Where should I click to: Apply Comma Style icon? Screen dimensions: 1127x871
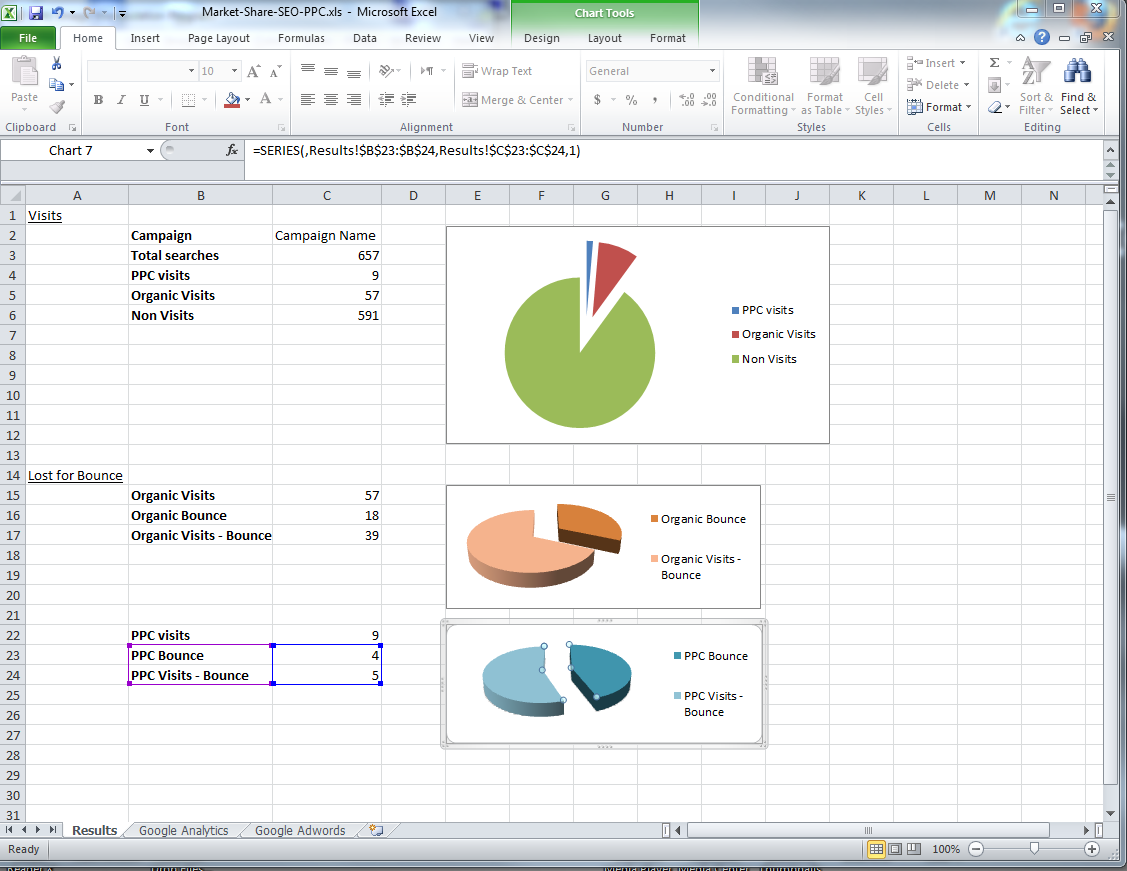[x=654, y=100]
